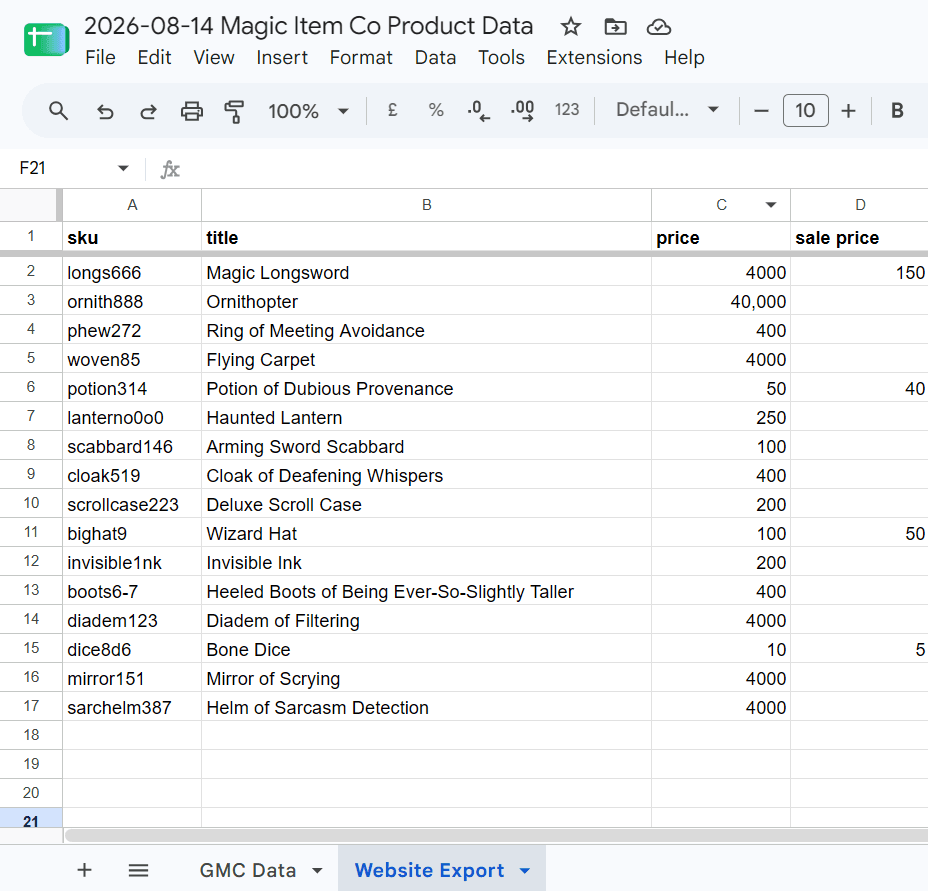928x891 pixels.
Task: Select the select-all corner box
Action: click(30, 205)
